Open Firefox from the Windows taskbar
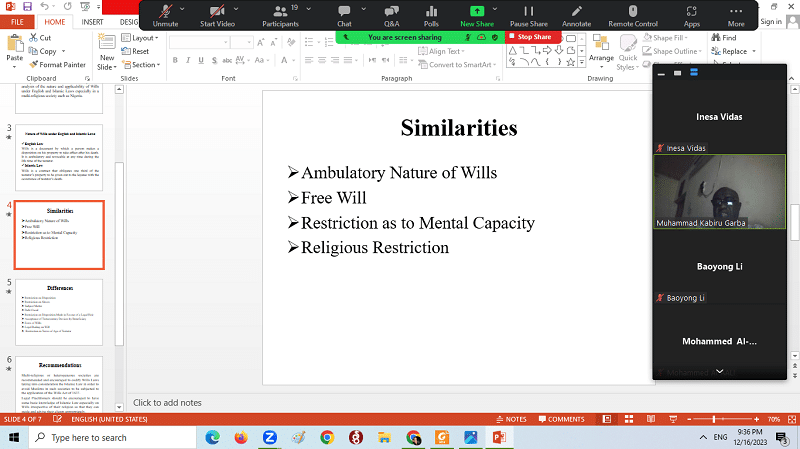Image resolution: width=800 pixels, height=449 pixels. (x=240, y=437)
